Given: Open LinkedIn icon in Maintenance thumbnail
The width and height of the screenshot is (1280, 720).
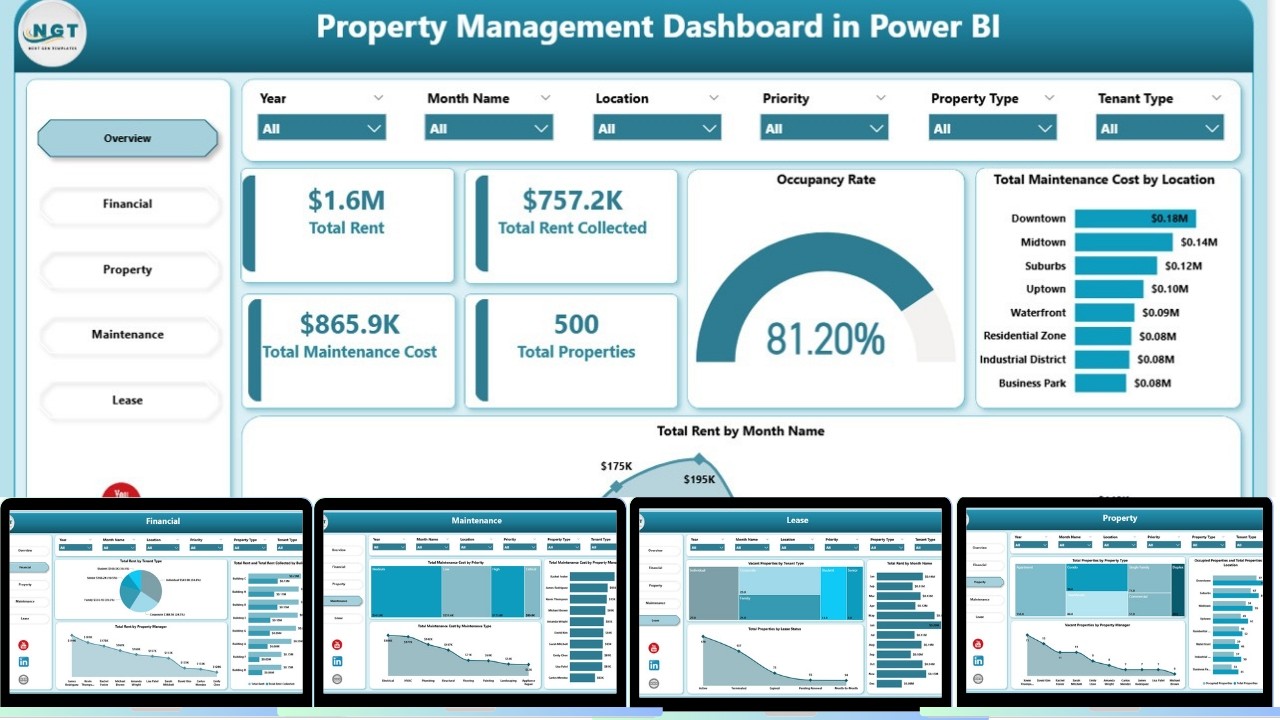Looking at the screenshot, I should 337,661.
